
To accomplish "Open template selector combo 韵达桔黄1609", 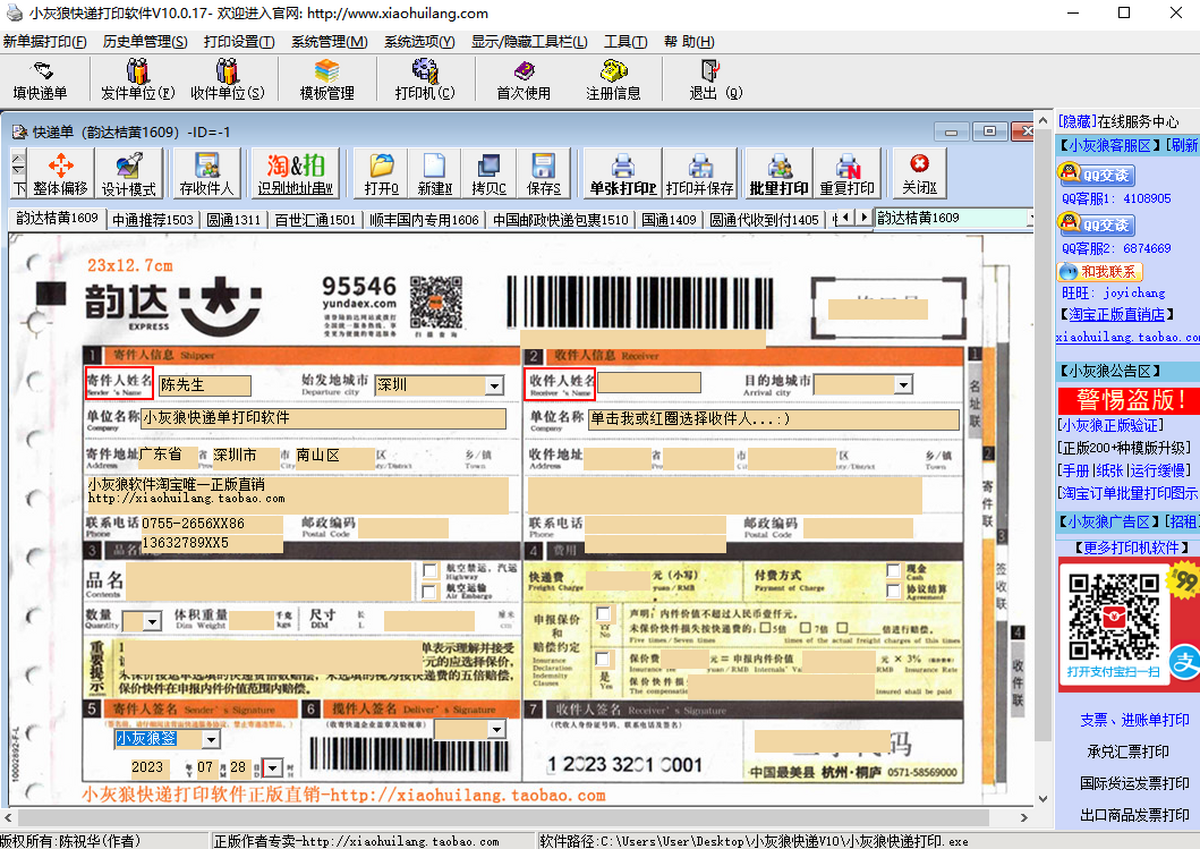I will click(x=954, y=218).
